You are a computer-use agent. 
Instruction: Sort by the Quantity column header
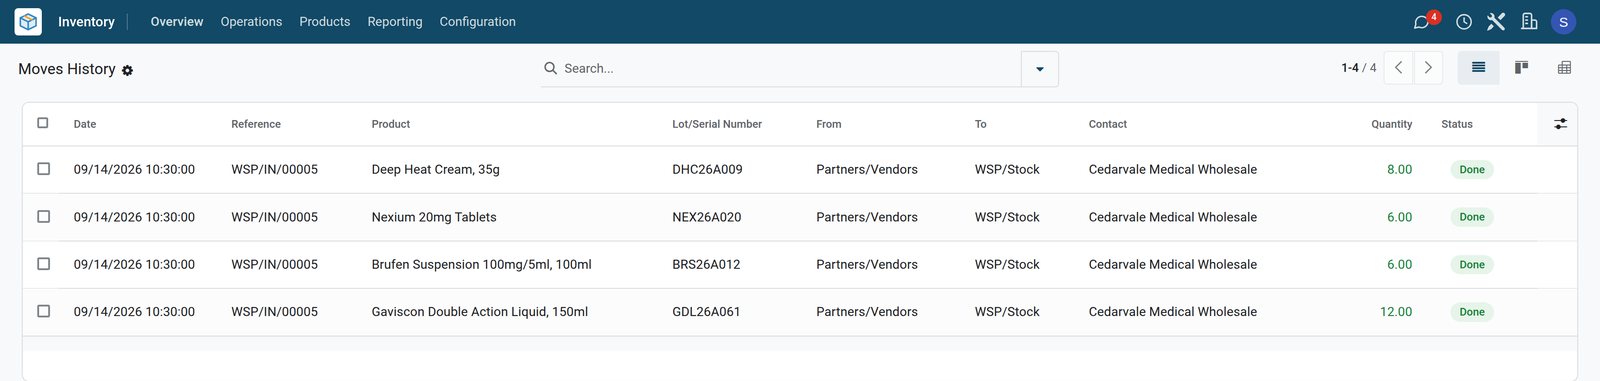tap(1392, 124)
